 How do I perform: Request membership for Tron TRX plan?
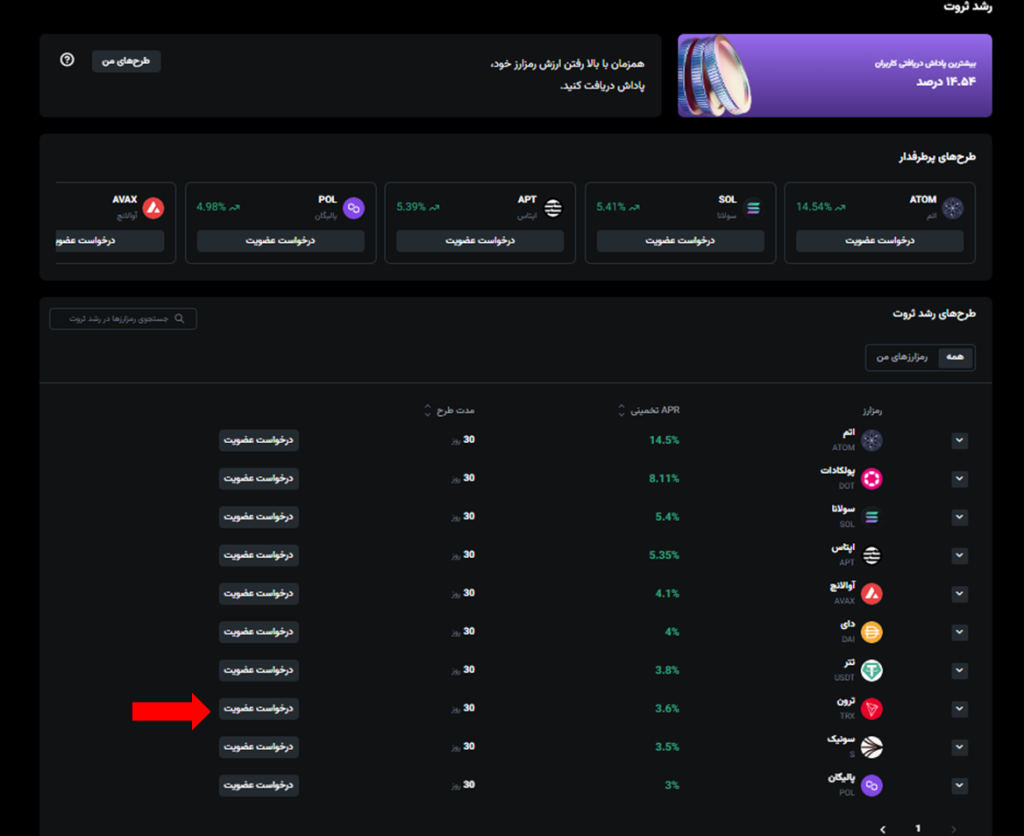coord(258,709)
